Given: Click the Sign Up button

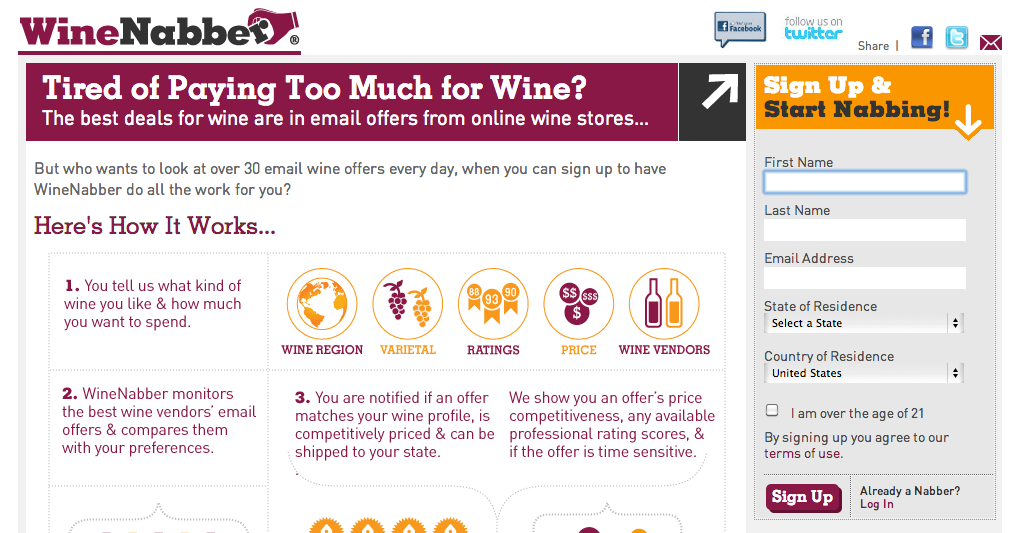Looking at the screenshot, I should point(804,498).
